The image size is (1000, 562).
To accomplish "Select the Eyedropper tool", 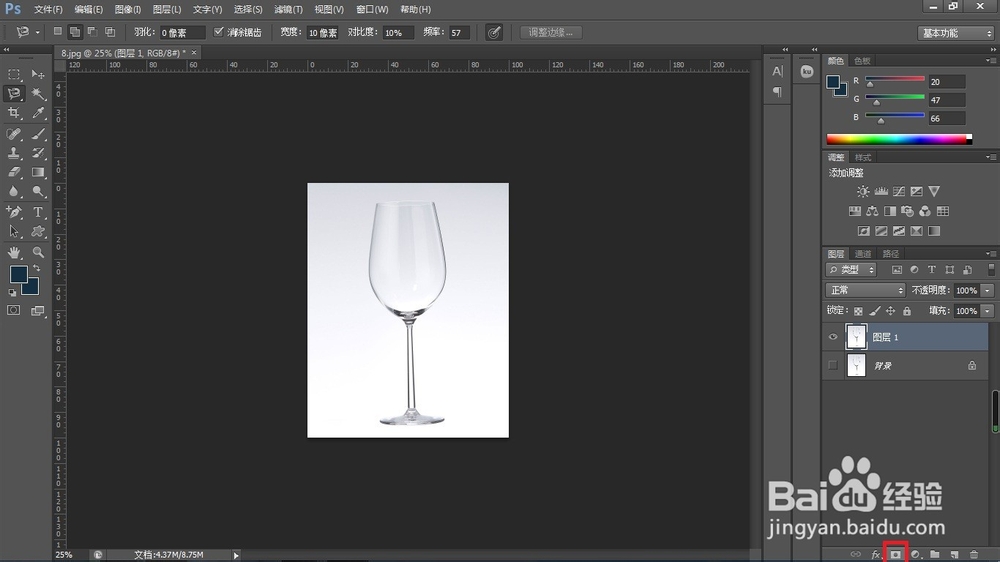I will (x=38, y=114).
